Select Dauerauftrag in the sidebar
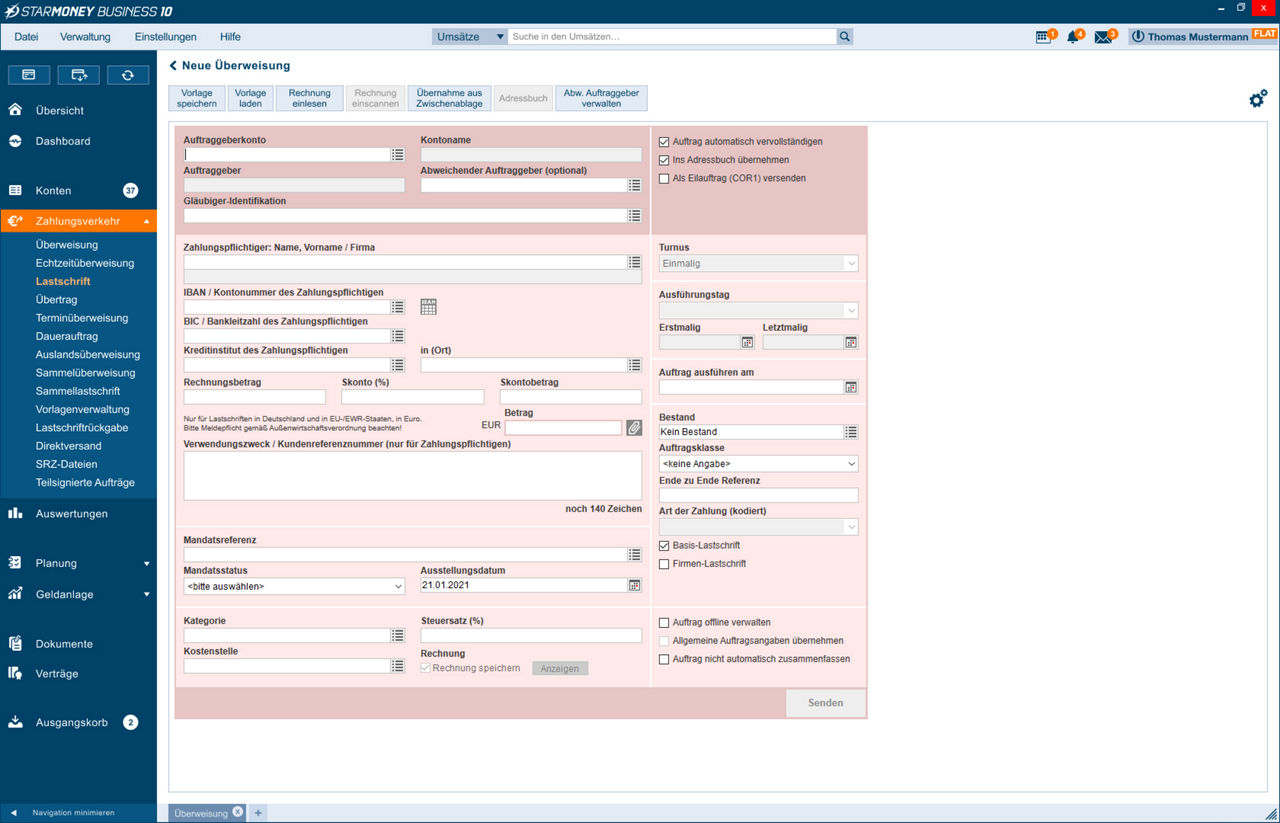 [67, 336]
